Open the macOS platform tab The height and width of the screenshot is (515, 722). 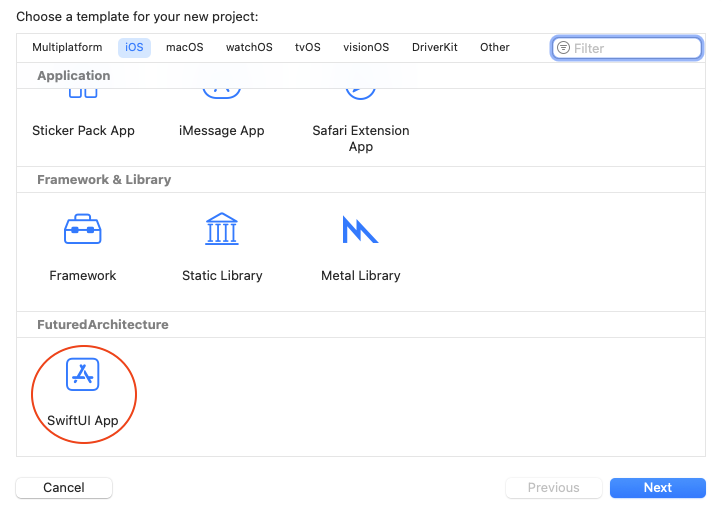click(x=184, y=47)
